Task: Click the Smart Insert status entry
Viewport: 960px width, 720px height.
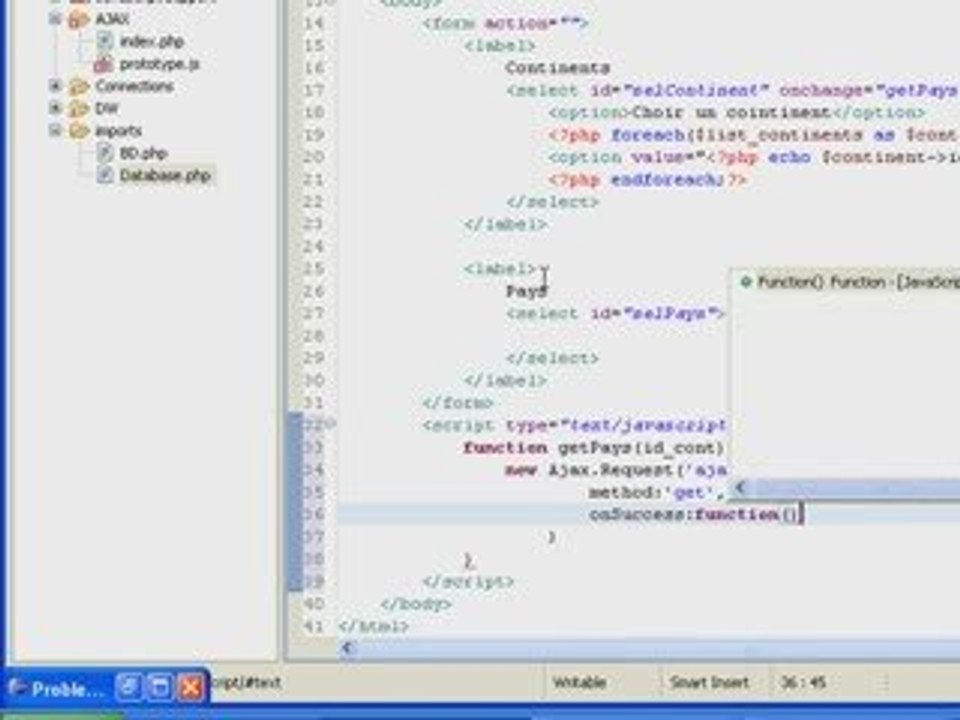Action: 709,682
